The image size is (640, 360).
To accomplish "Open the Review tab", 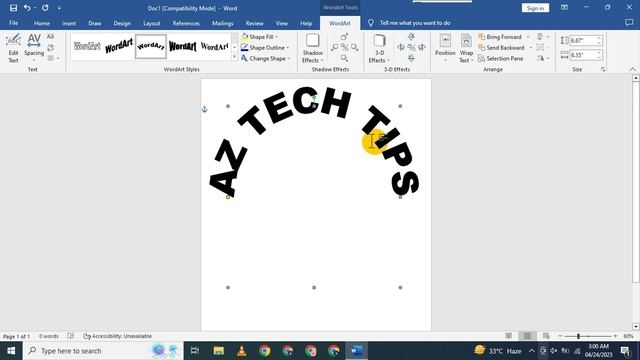I will pyautogui.click(x=254, y=23).
